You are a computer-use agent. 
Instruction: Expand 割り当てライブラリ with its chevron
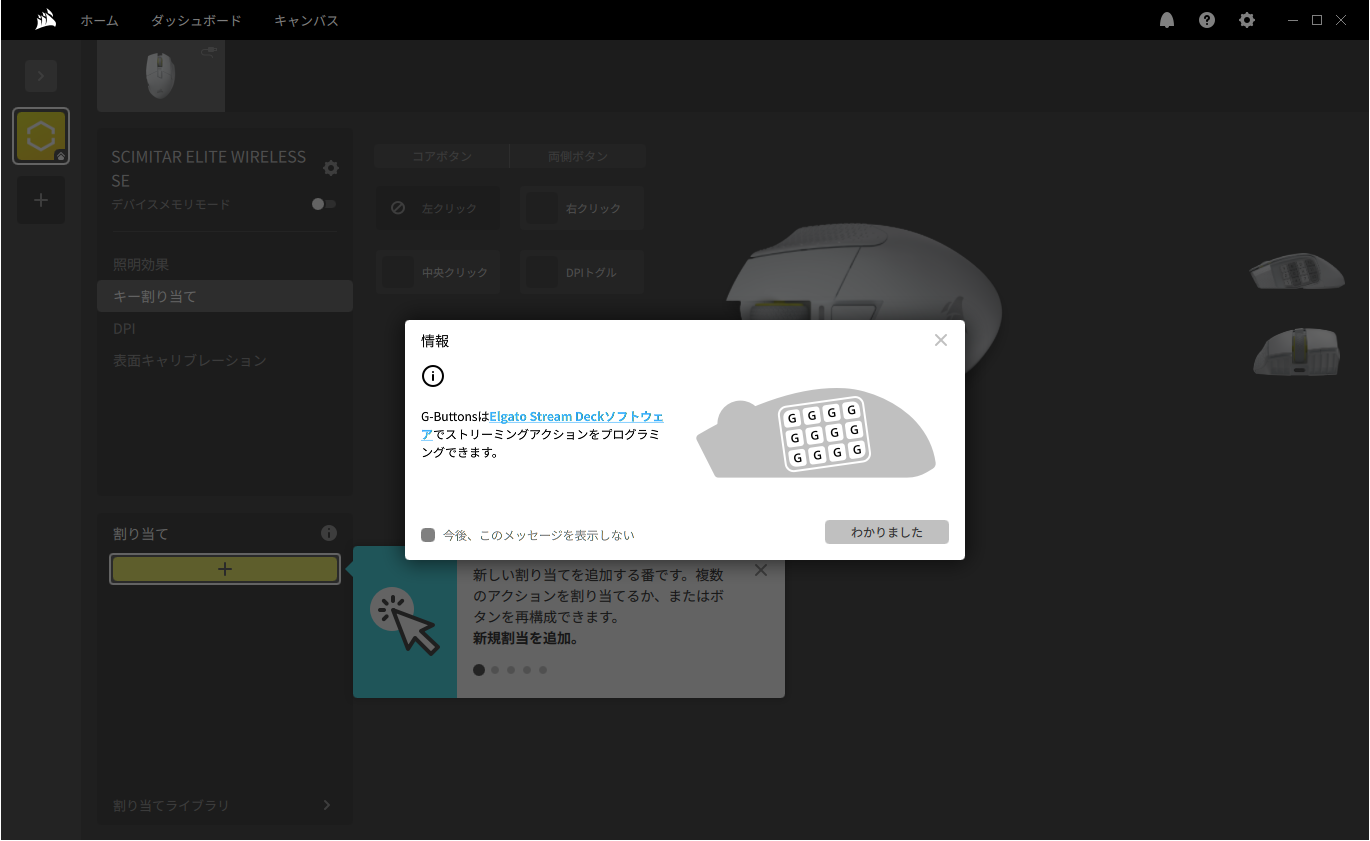click(x=326, y=805)
